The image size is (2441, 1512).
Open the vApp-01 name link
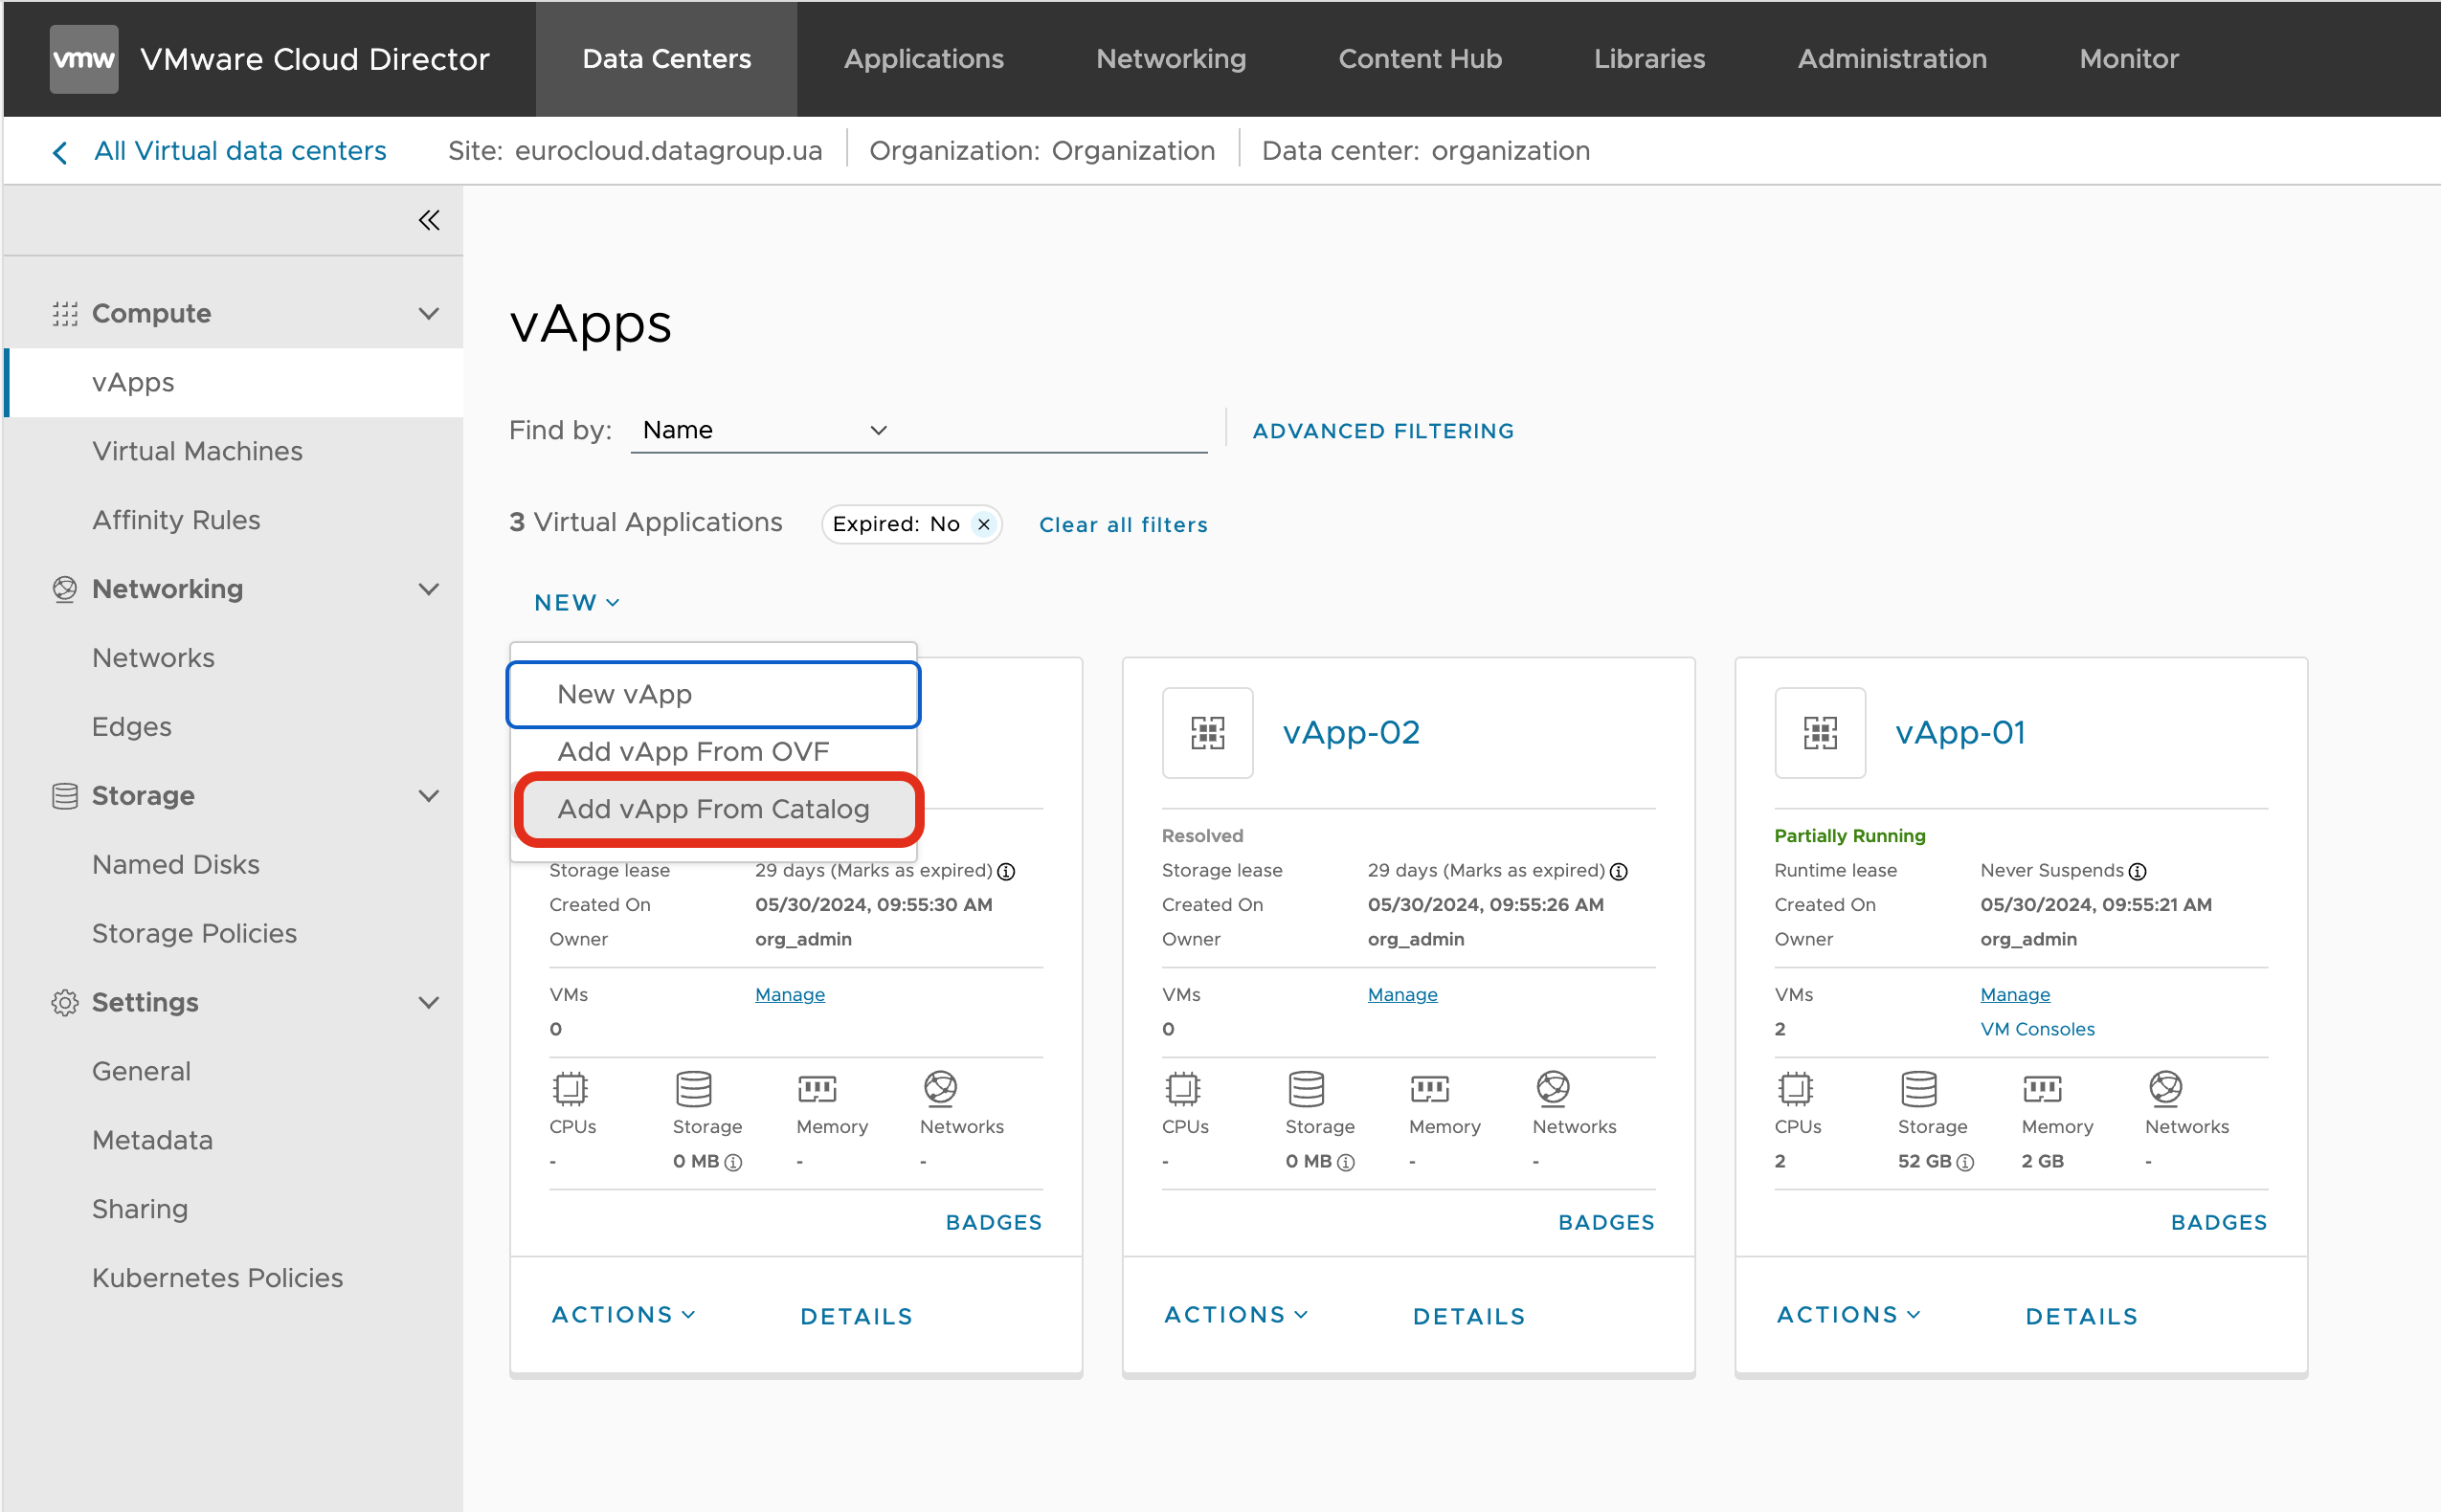tap(1960, 732)
